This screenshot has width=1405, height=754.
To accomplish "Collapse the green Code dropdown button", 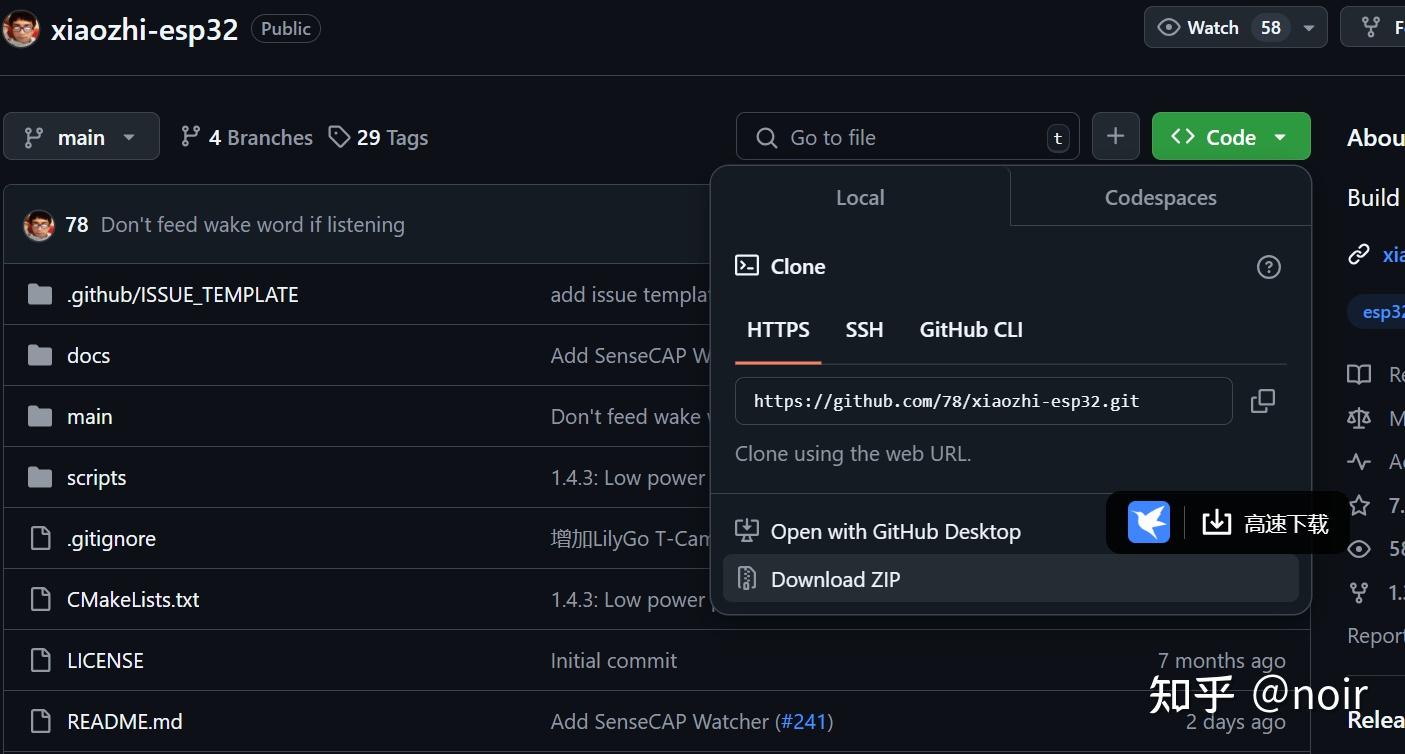I will click(x=1230, y=137).
